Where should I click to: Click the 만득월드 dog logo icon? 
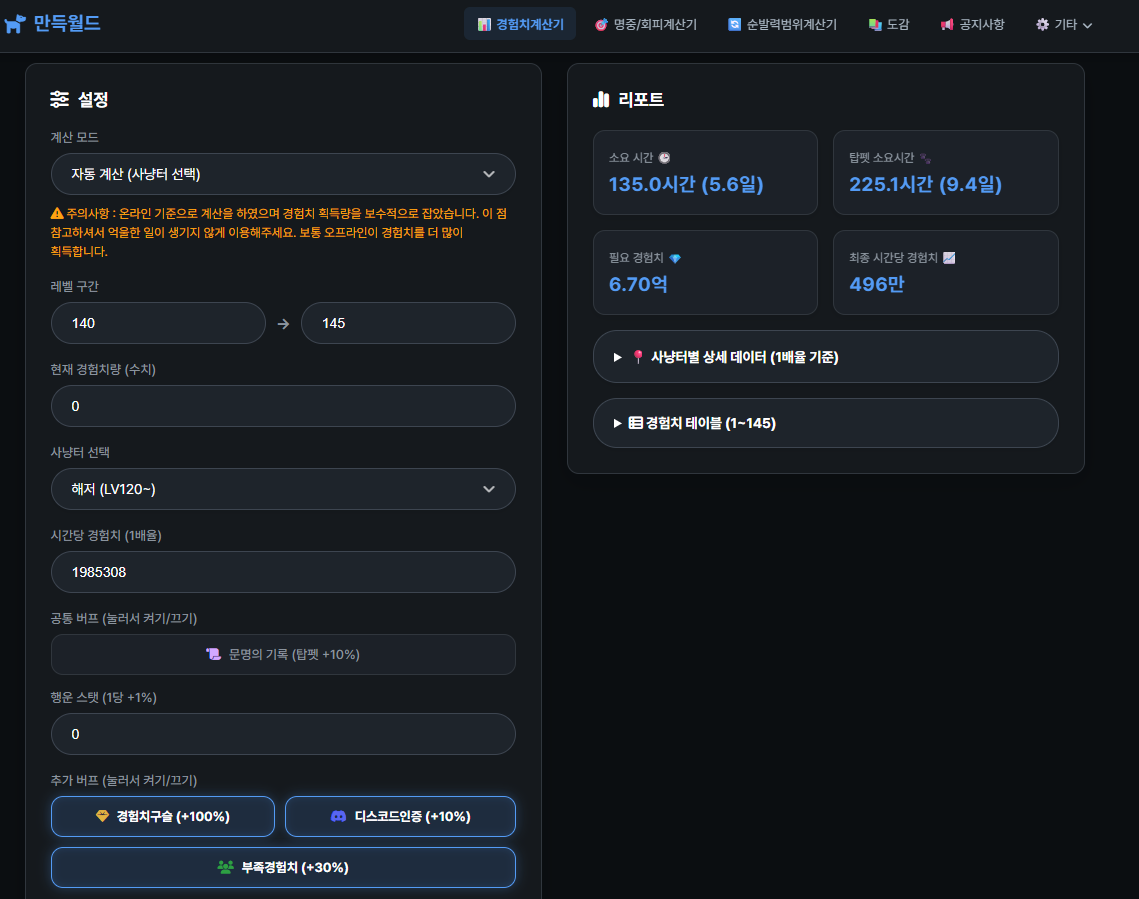(x=15, y=24)
